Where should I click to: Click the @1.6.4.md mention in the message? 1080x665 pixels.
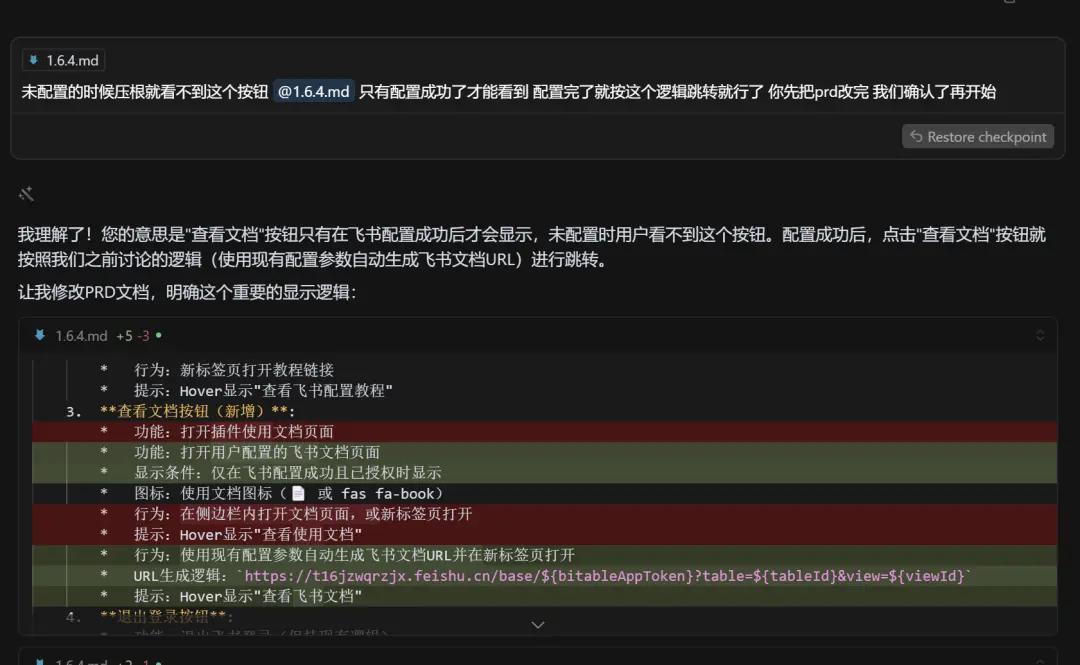[313, 92]
